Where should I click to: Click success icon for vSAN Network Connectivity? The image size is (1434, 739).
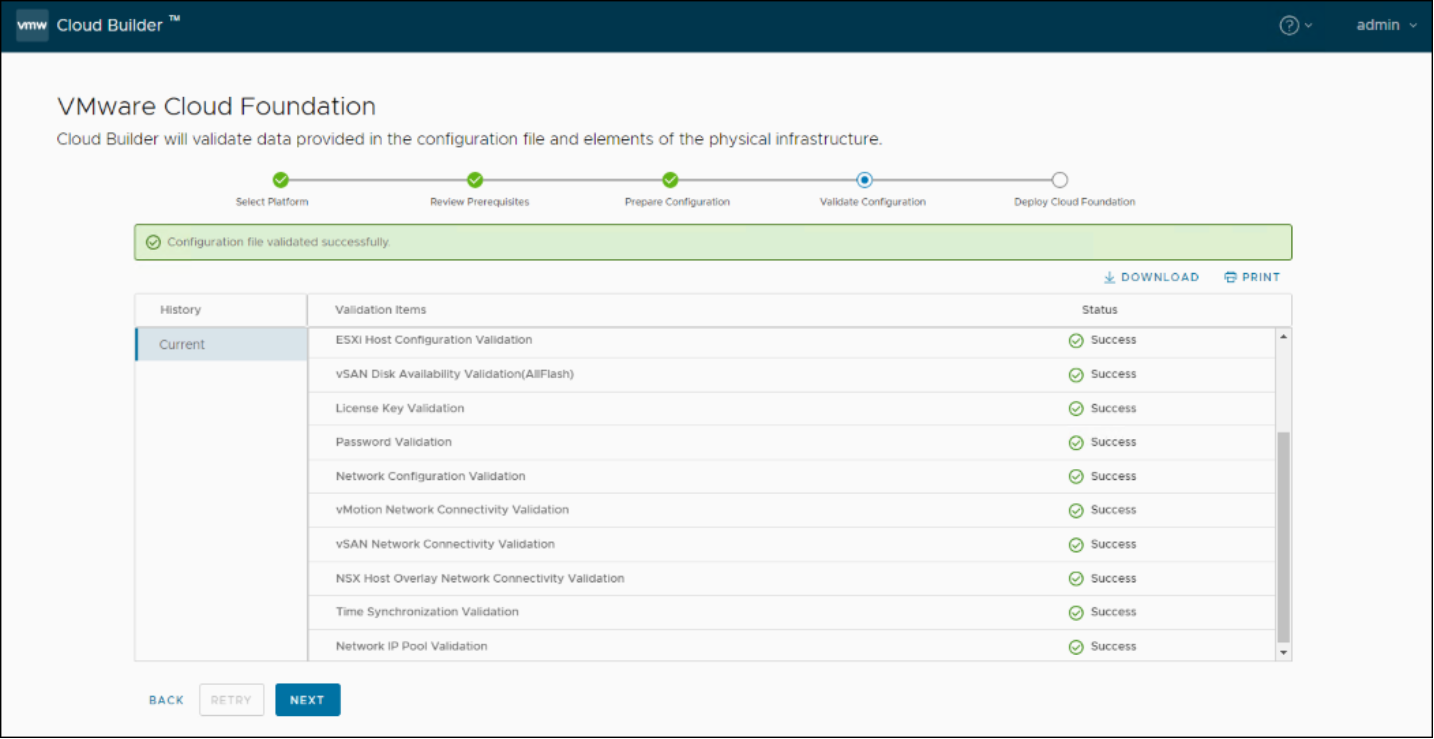tap(1076, 545)
